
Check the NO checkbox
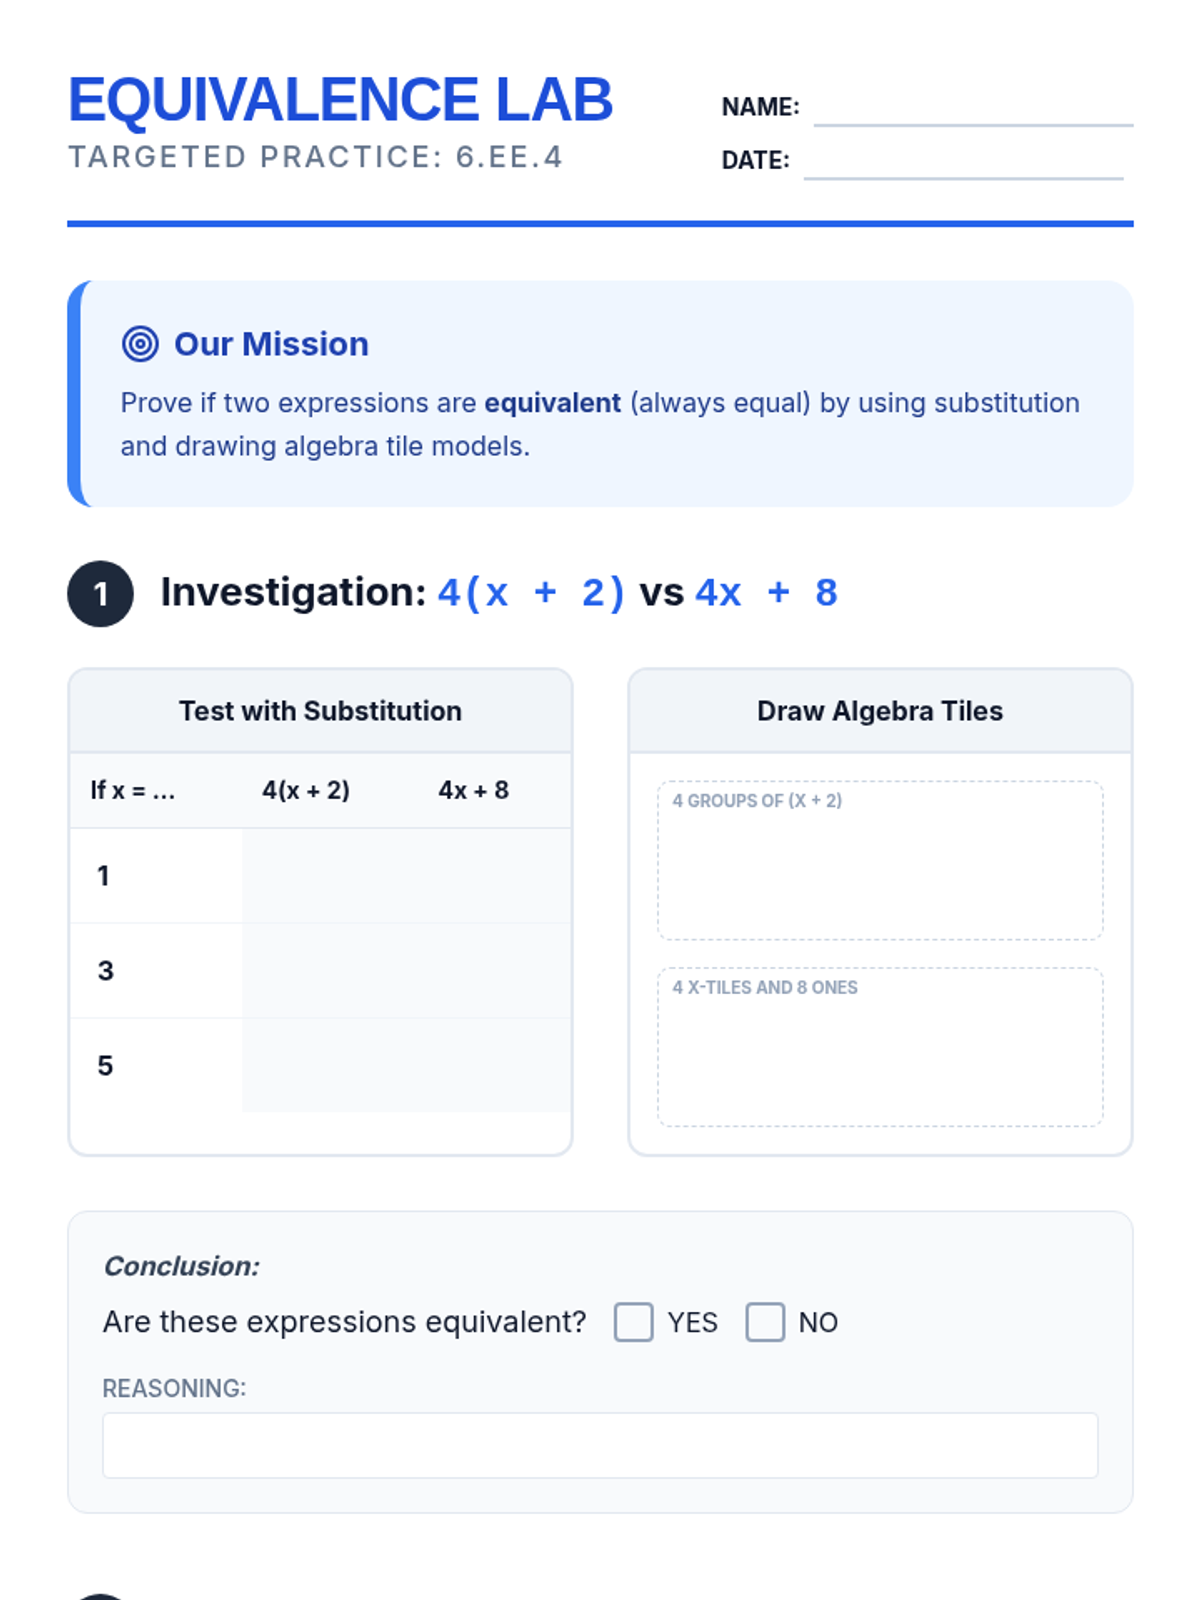click(765, 1322)
